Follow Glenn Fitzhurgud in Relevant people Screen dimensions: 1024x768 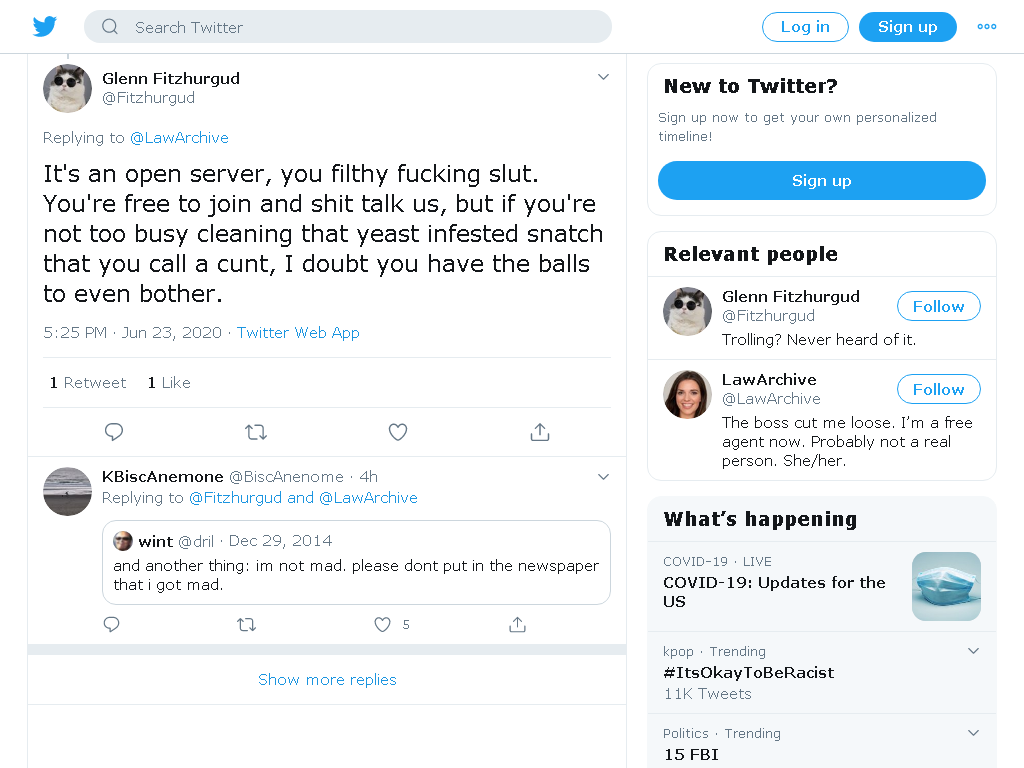pos(938,306)
